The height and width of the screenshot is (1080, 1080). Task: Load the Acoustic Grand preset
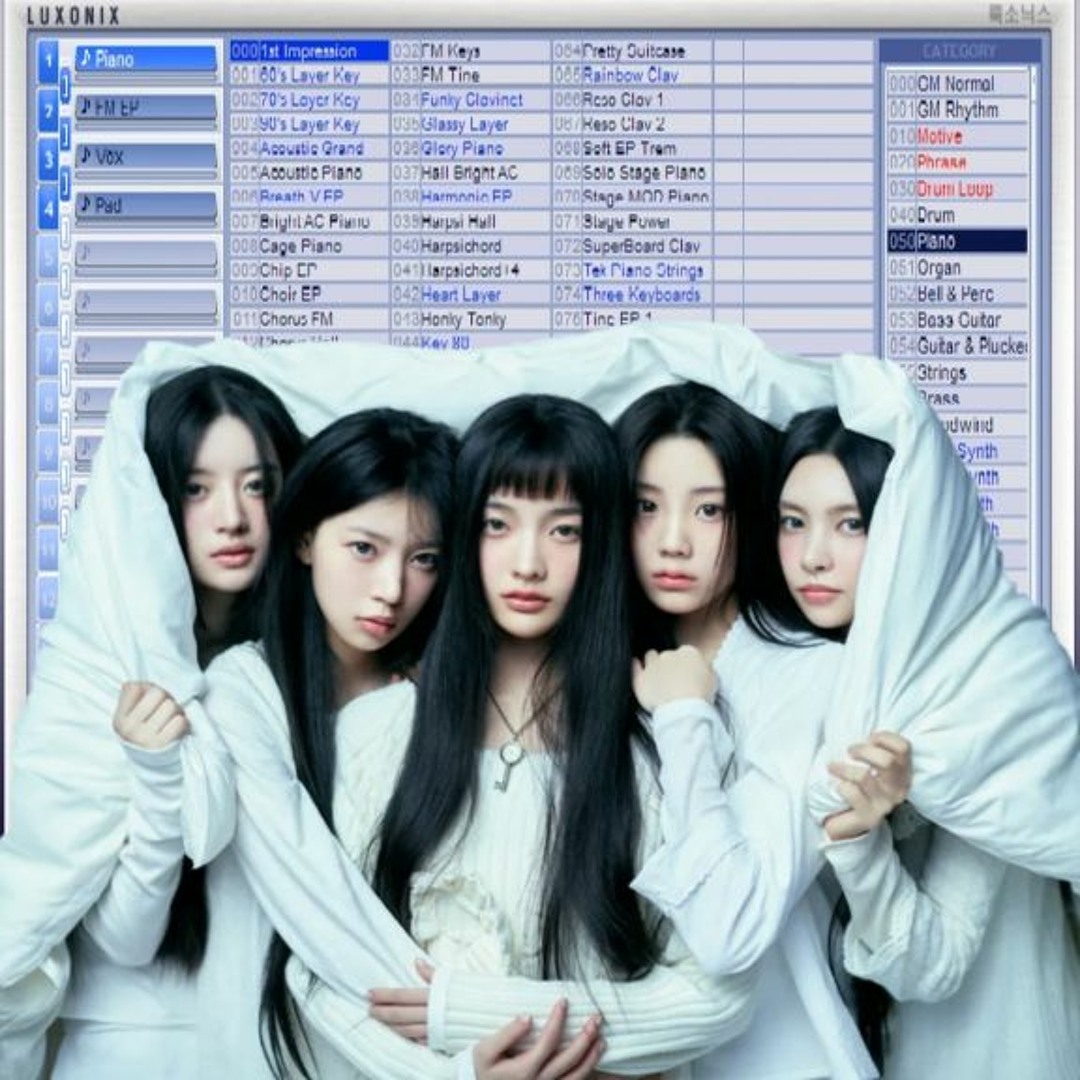(x=311, y=148)
